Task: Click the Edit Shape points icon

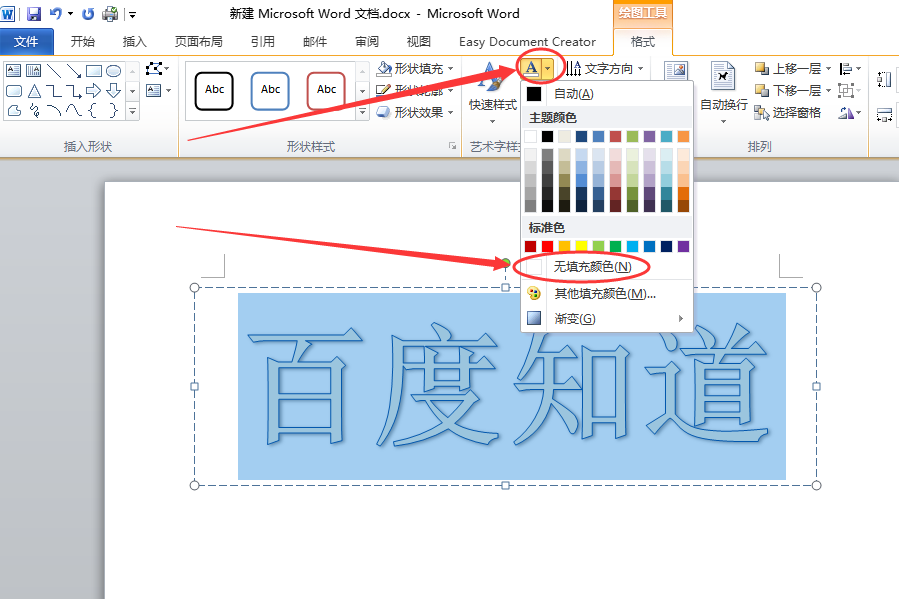Action: [154, 69]
